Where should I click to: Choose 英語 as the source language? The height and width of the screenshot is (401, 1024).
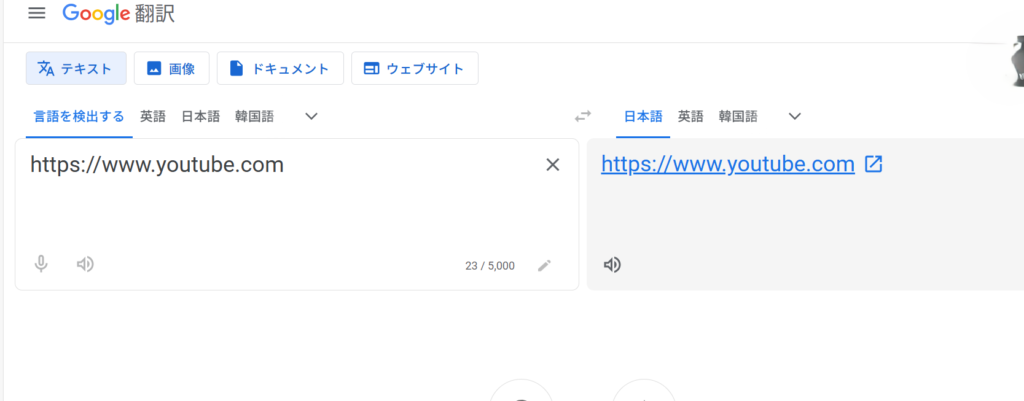tap(153, 117)
